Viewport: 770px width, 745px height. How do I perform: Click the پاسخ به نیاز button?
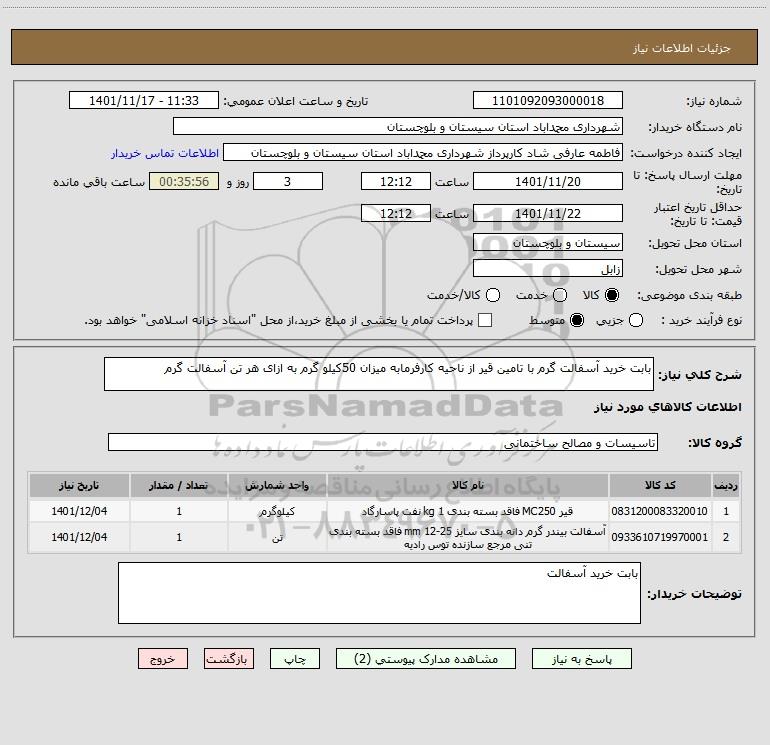(x=581, y=659)
